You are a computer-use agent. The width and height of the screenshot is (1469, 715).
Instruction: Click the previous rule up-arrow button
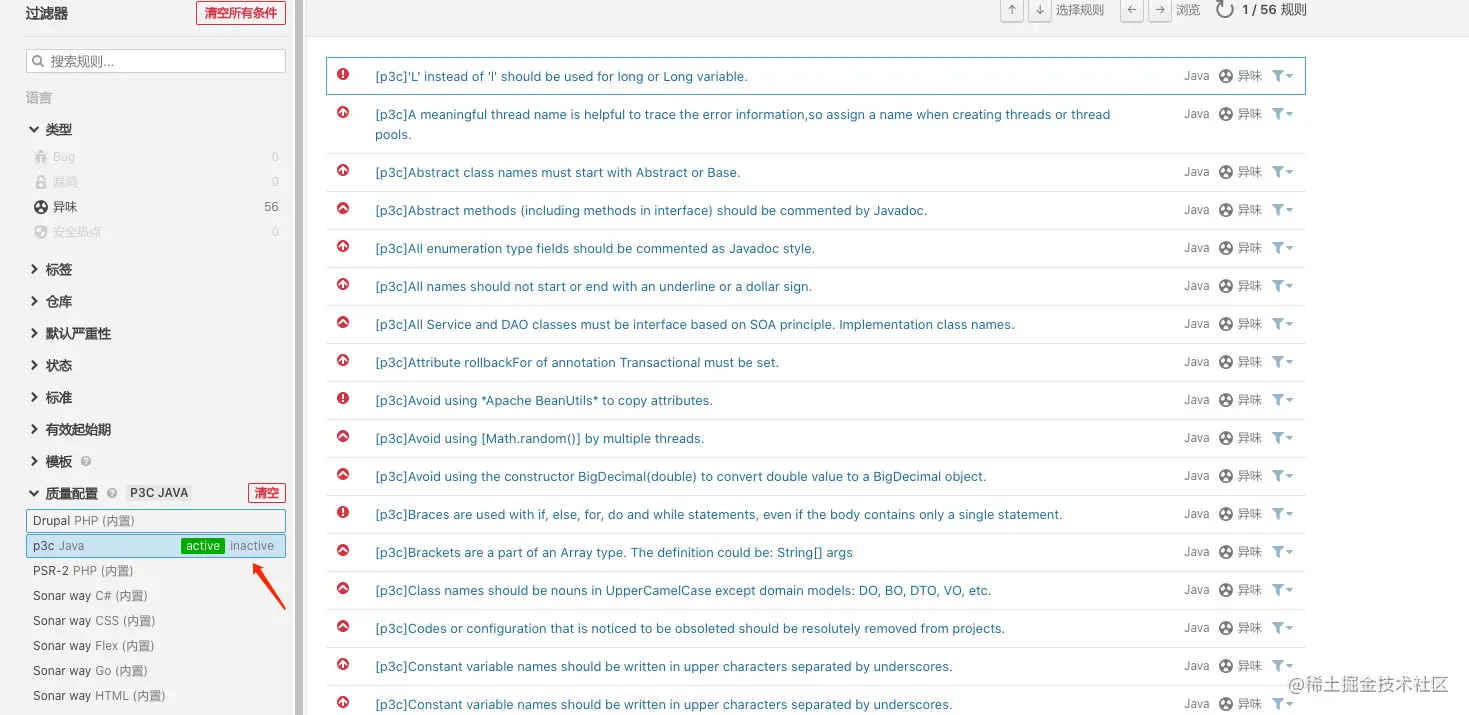(x=1012, y=10)
